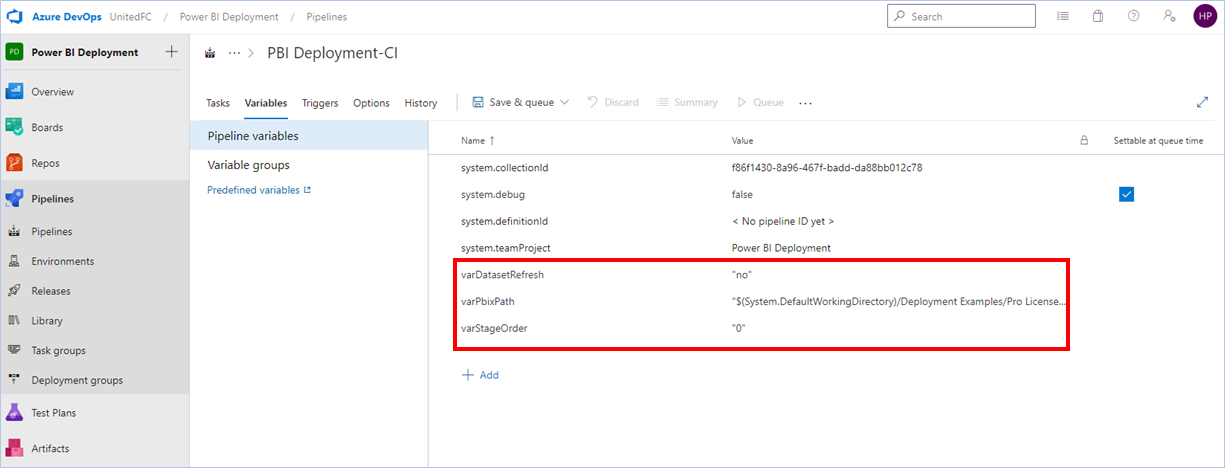1225x468 pixels.
Task: Open the user settings icon in header
Action: point(1169,16)
